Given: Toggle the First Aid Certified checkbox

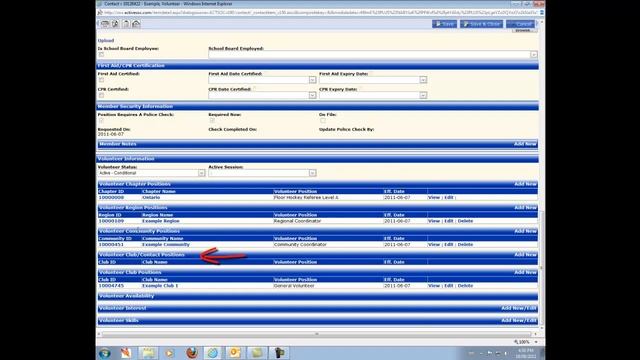Looking at the screenshot, I should point(101,80).
